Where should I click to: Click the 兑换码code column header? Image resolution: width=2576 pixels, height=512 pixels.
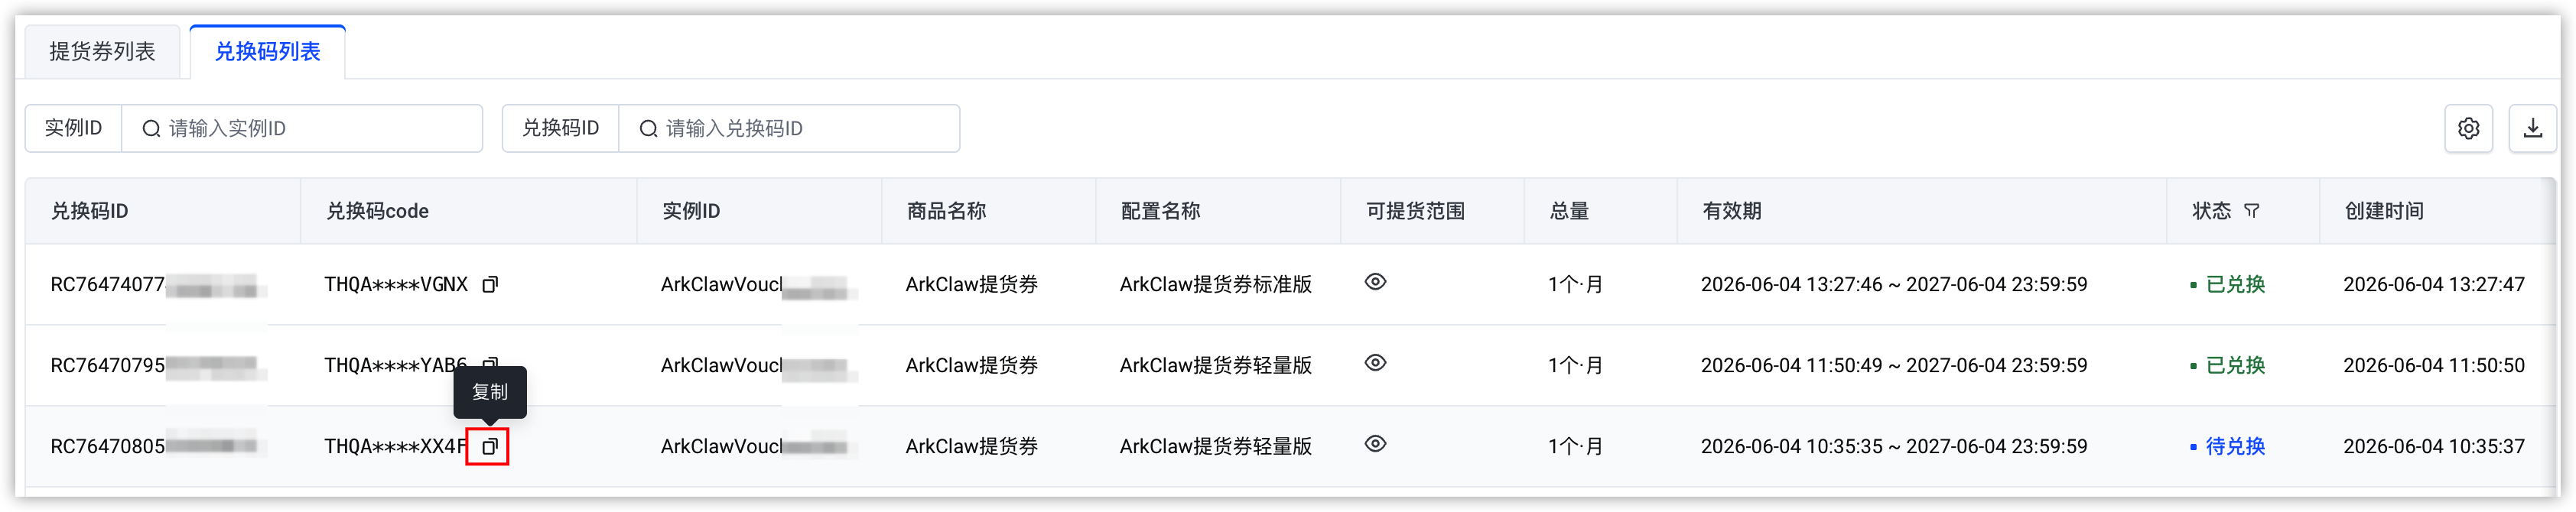click(377, 211)
